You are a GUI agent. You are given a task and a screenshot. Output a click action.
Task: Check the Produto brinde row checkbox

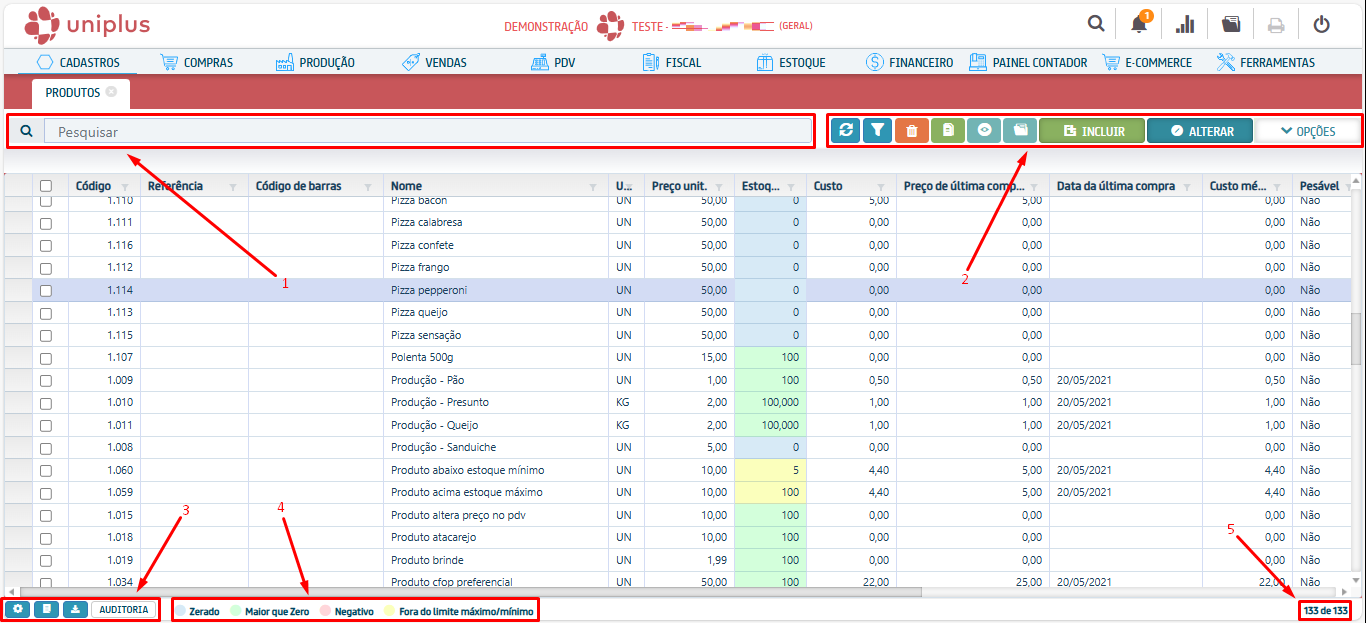(x=46, y=561)
